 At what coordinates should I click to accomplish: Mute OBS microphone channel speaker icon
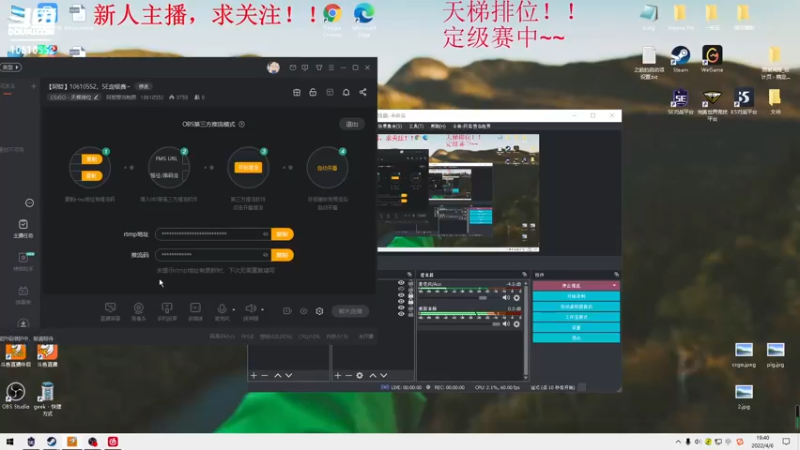[506, 298]
